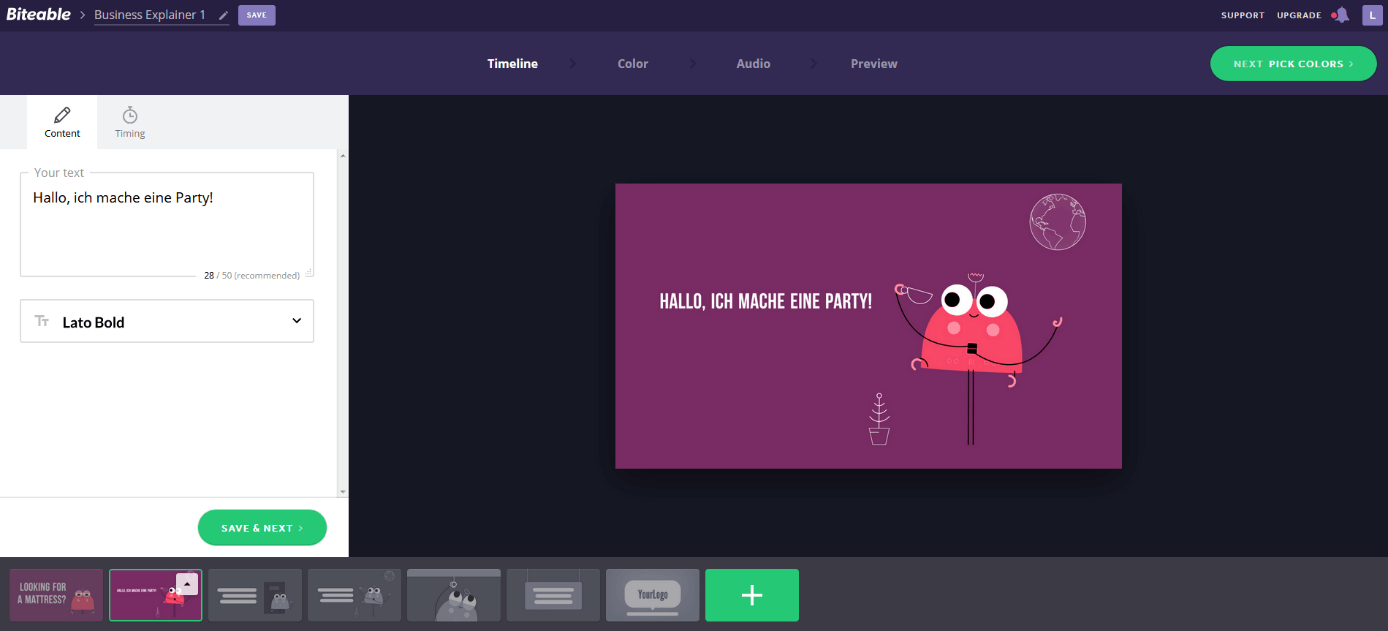Click the Save & Next button
The image size is (1388, 631).
[x=262, y=528]
